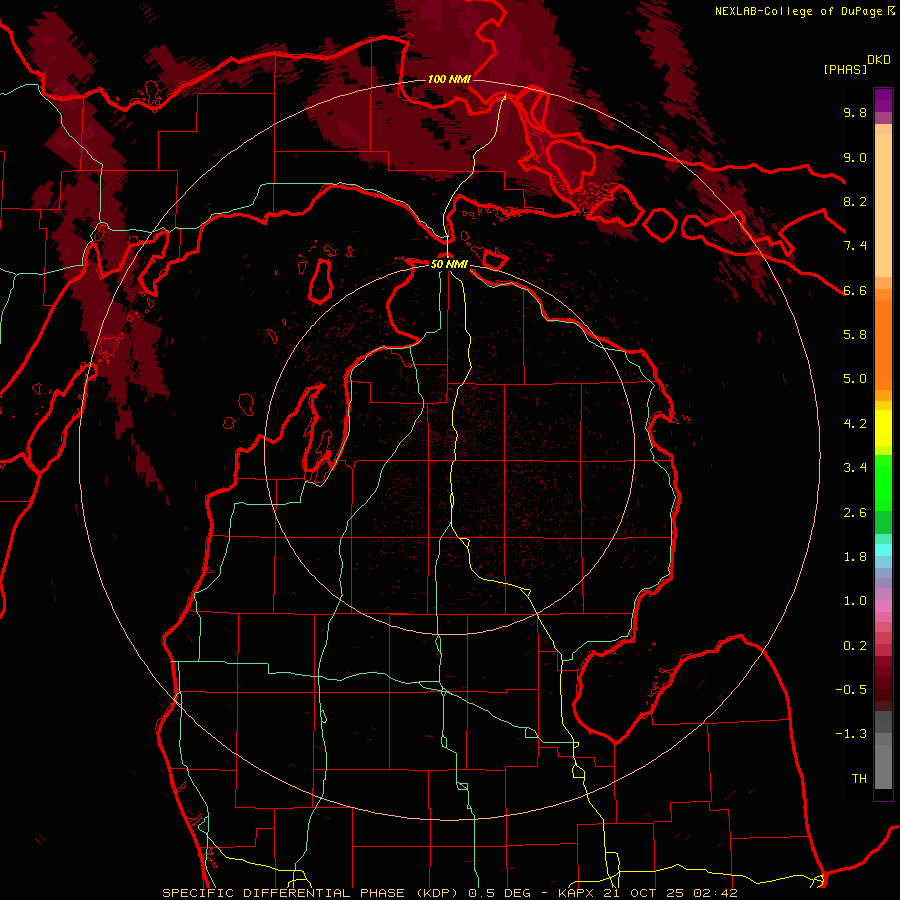Click the 5.0 scale value
The width and height of the screenshot is (900, 900).
tap(855, 379)
